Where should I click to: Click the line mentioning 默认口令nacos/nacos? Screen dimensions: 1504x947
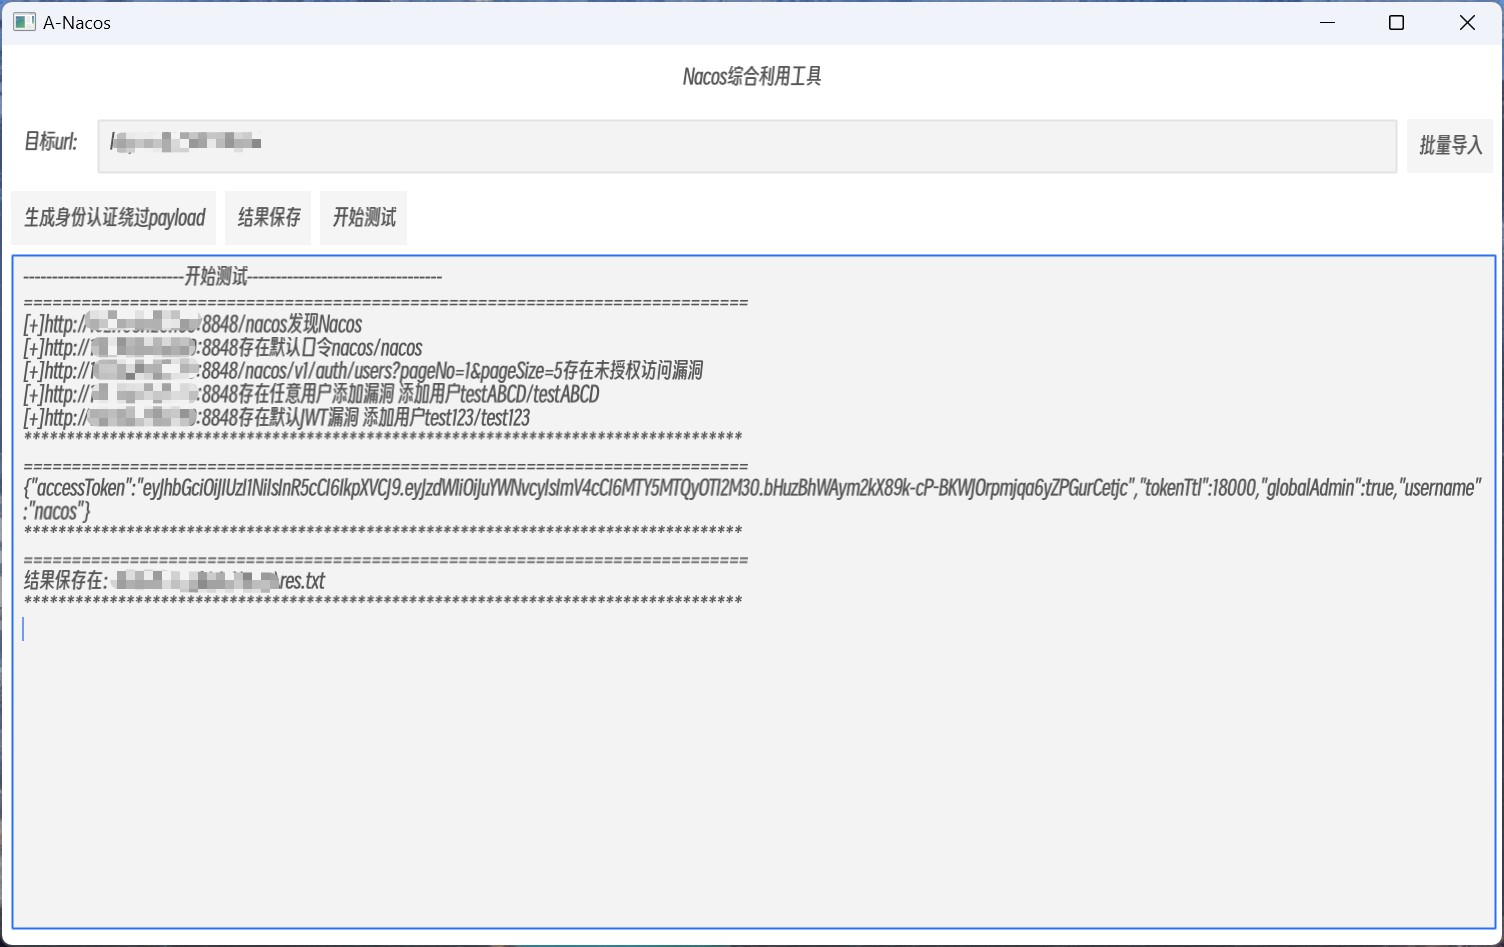pyautogui.click(x=223, y=348)
